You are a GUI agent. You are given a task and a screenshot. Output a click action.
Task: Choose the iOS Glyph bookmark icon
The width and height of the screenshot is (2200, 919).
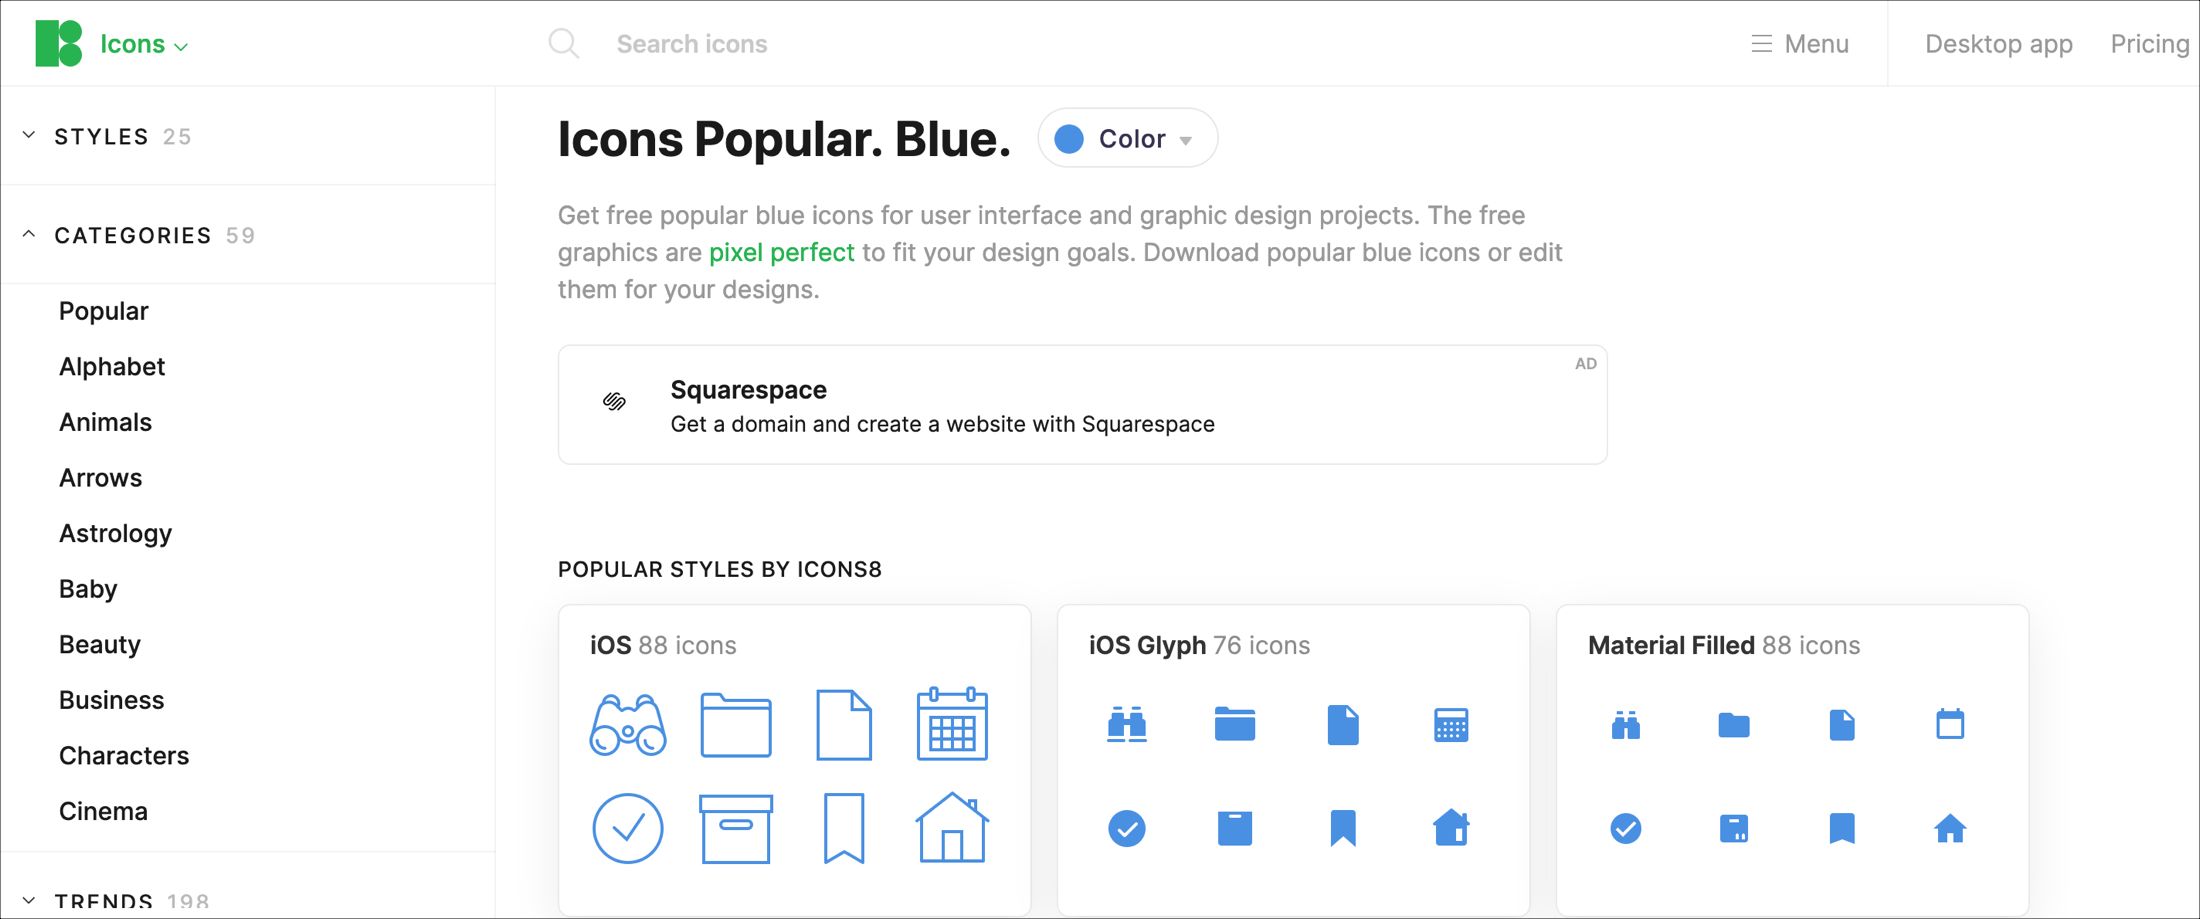click(1342, 828)
